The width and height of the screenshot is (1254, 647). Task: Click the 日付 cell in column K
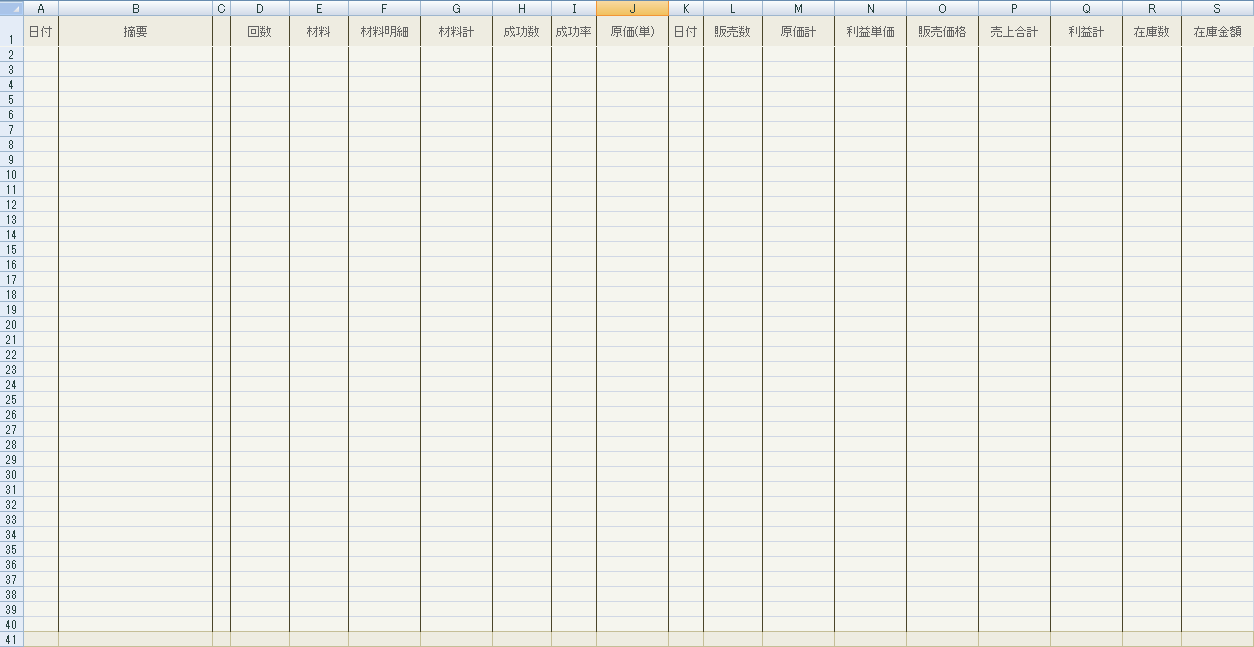pos(686,31)
